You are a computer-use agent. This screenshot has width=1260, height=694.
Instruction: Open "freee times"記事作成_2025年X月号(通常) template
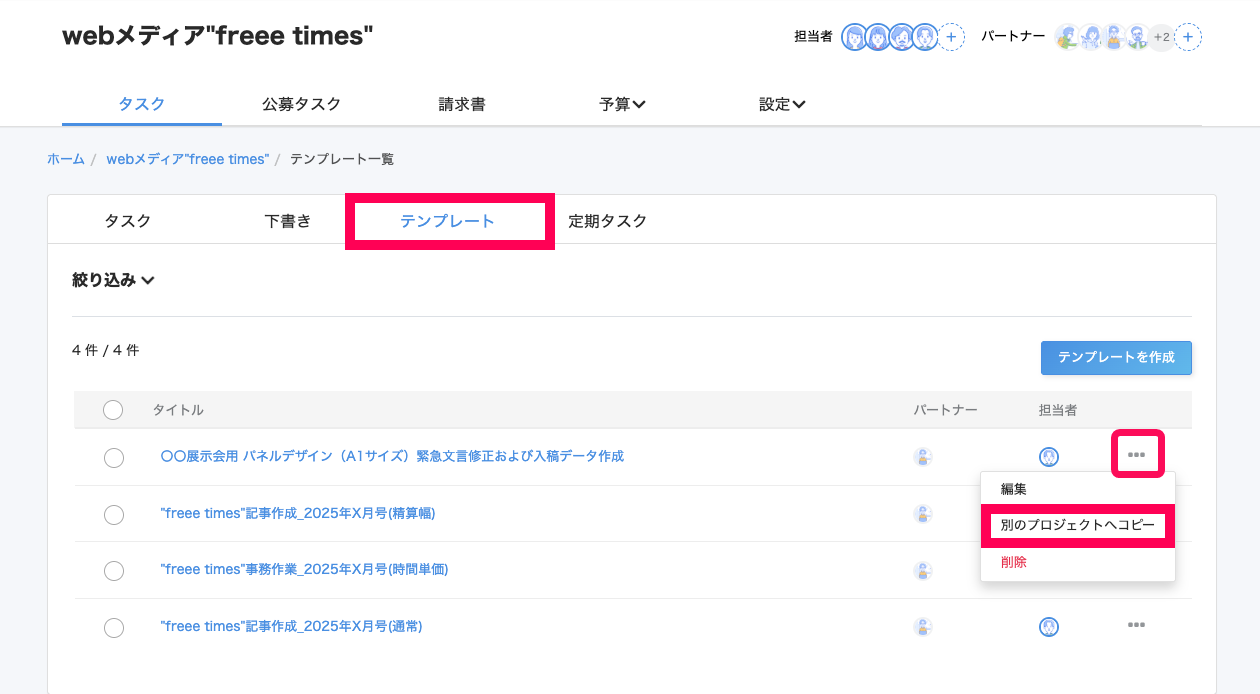(291, 626)
